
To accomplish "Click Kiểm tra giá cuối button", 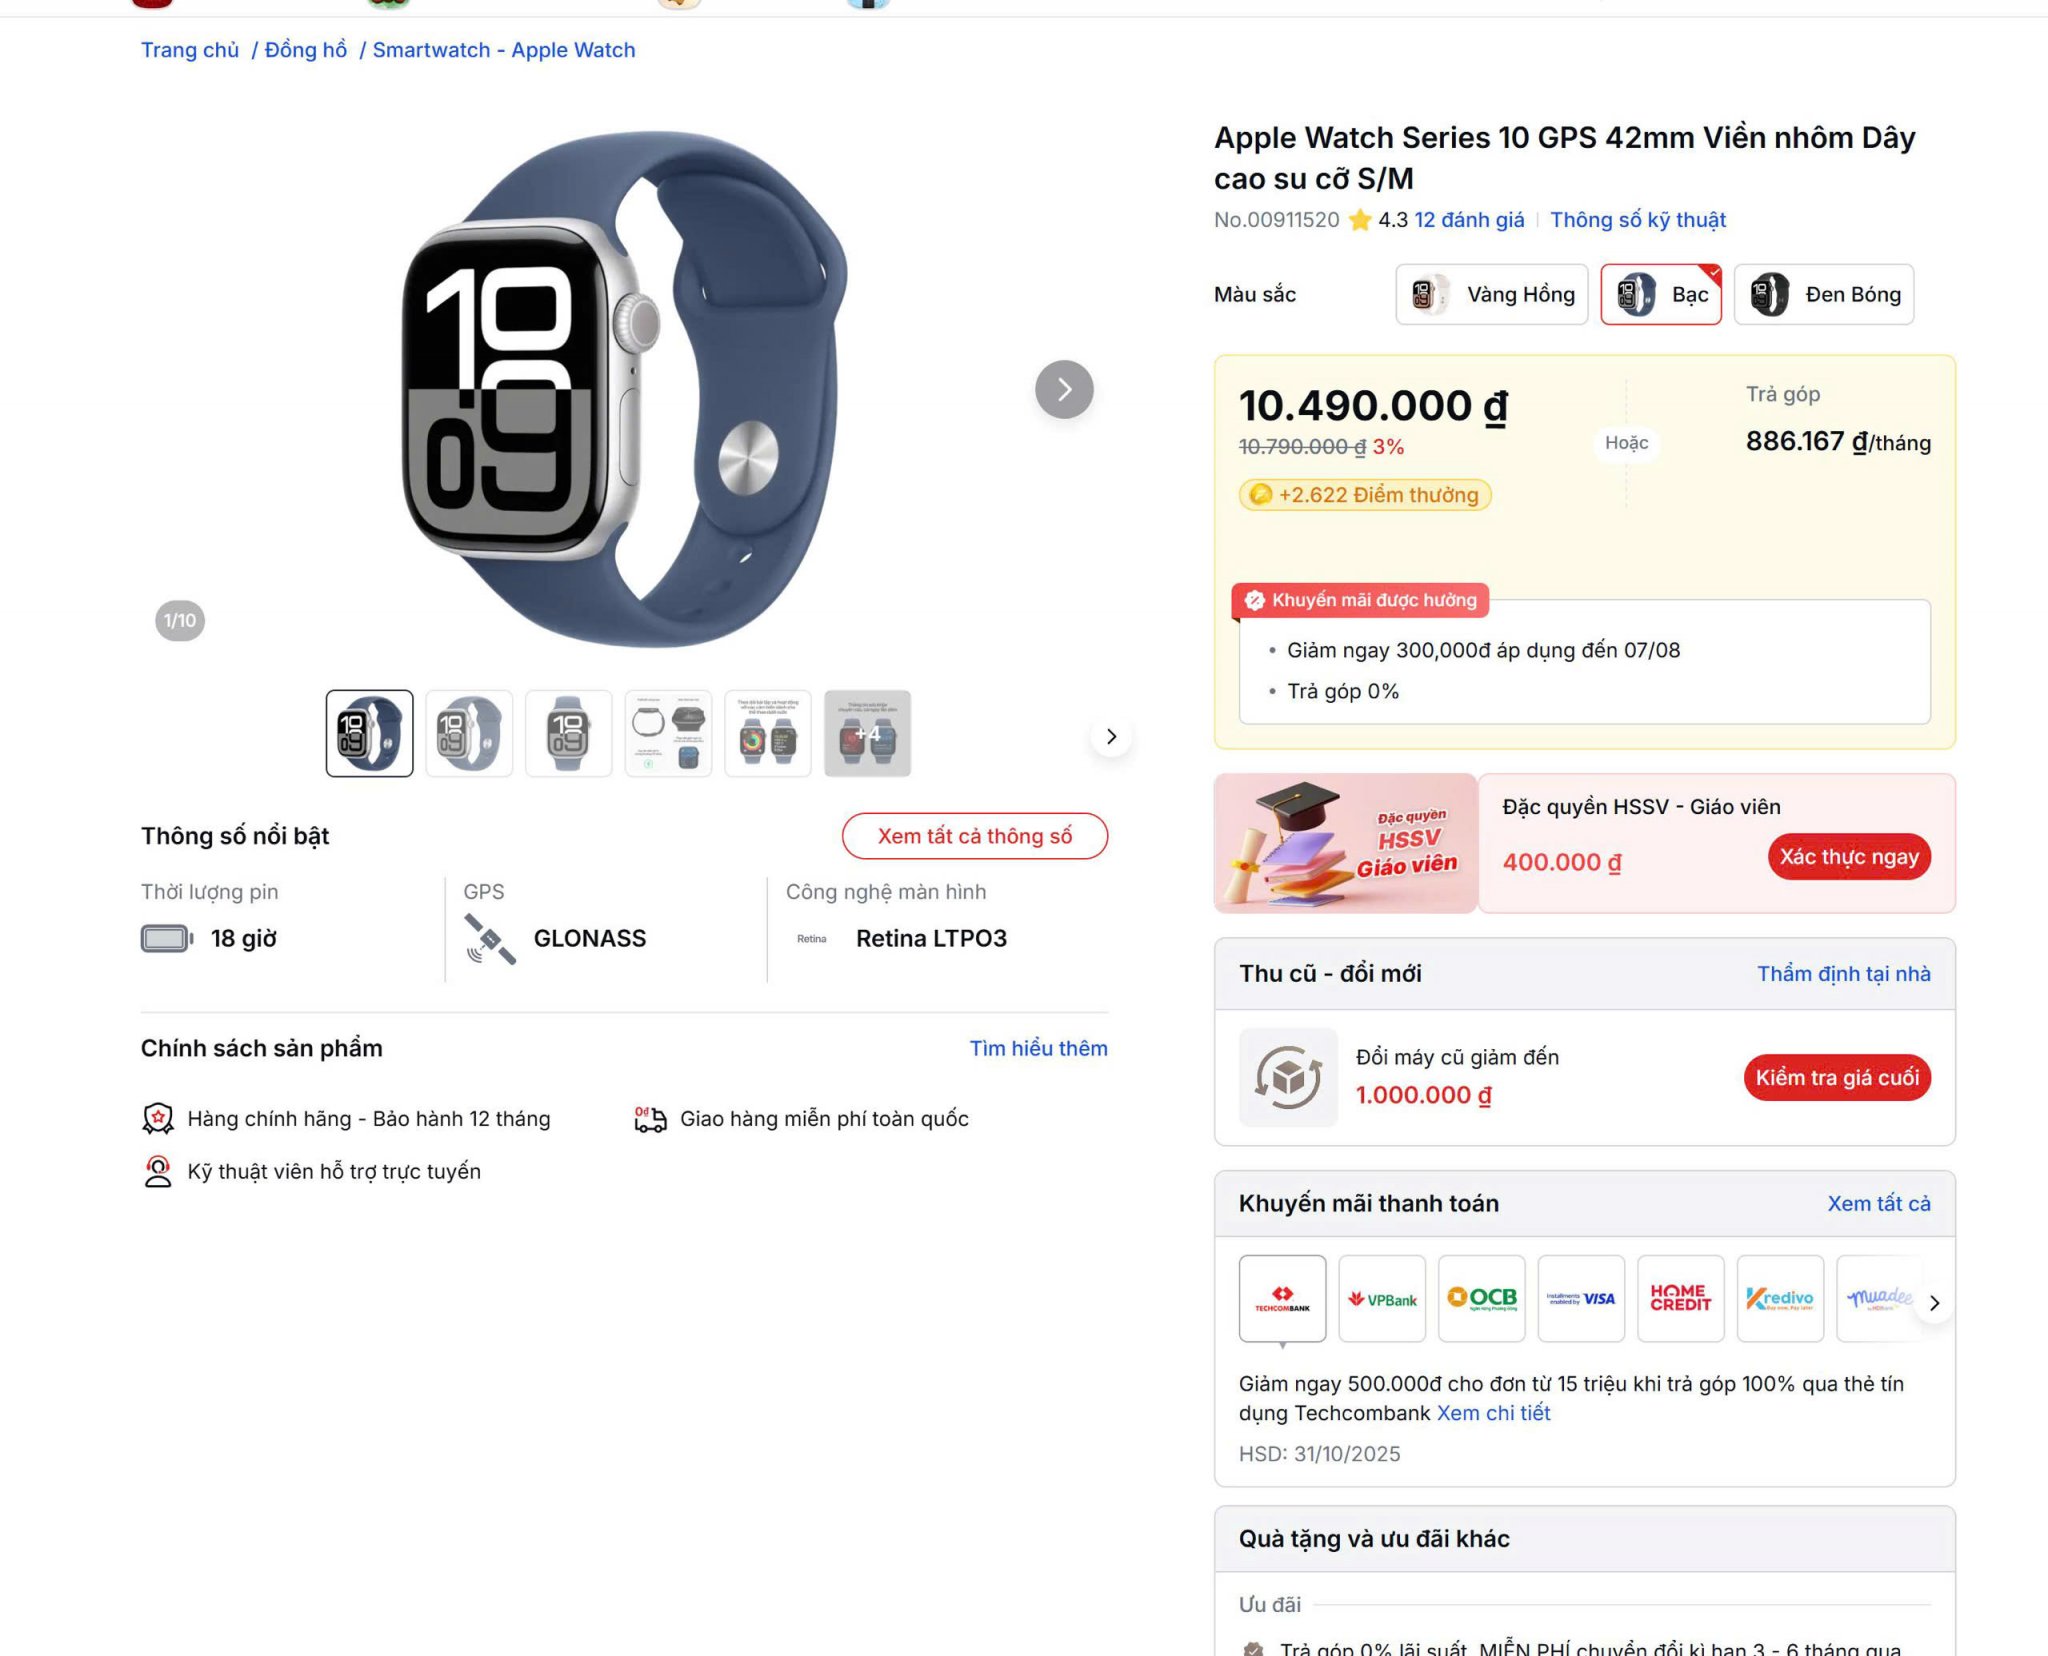I will pos(1837,1077).
